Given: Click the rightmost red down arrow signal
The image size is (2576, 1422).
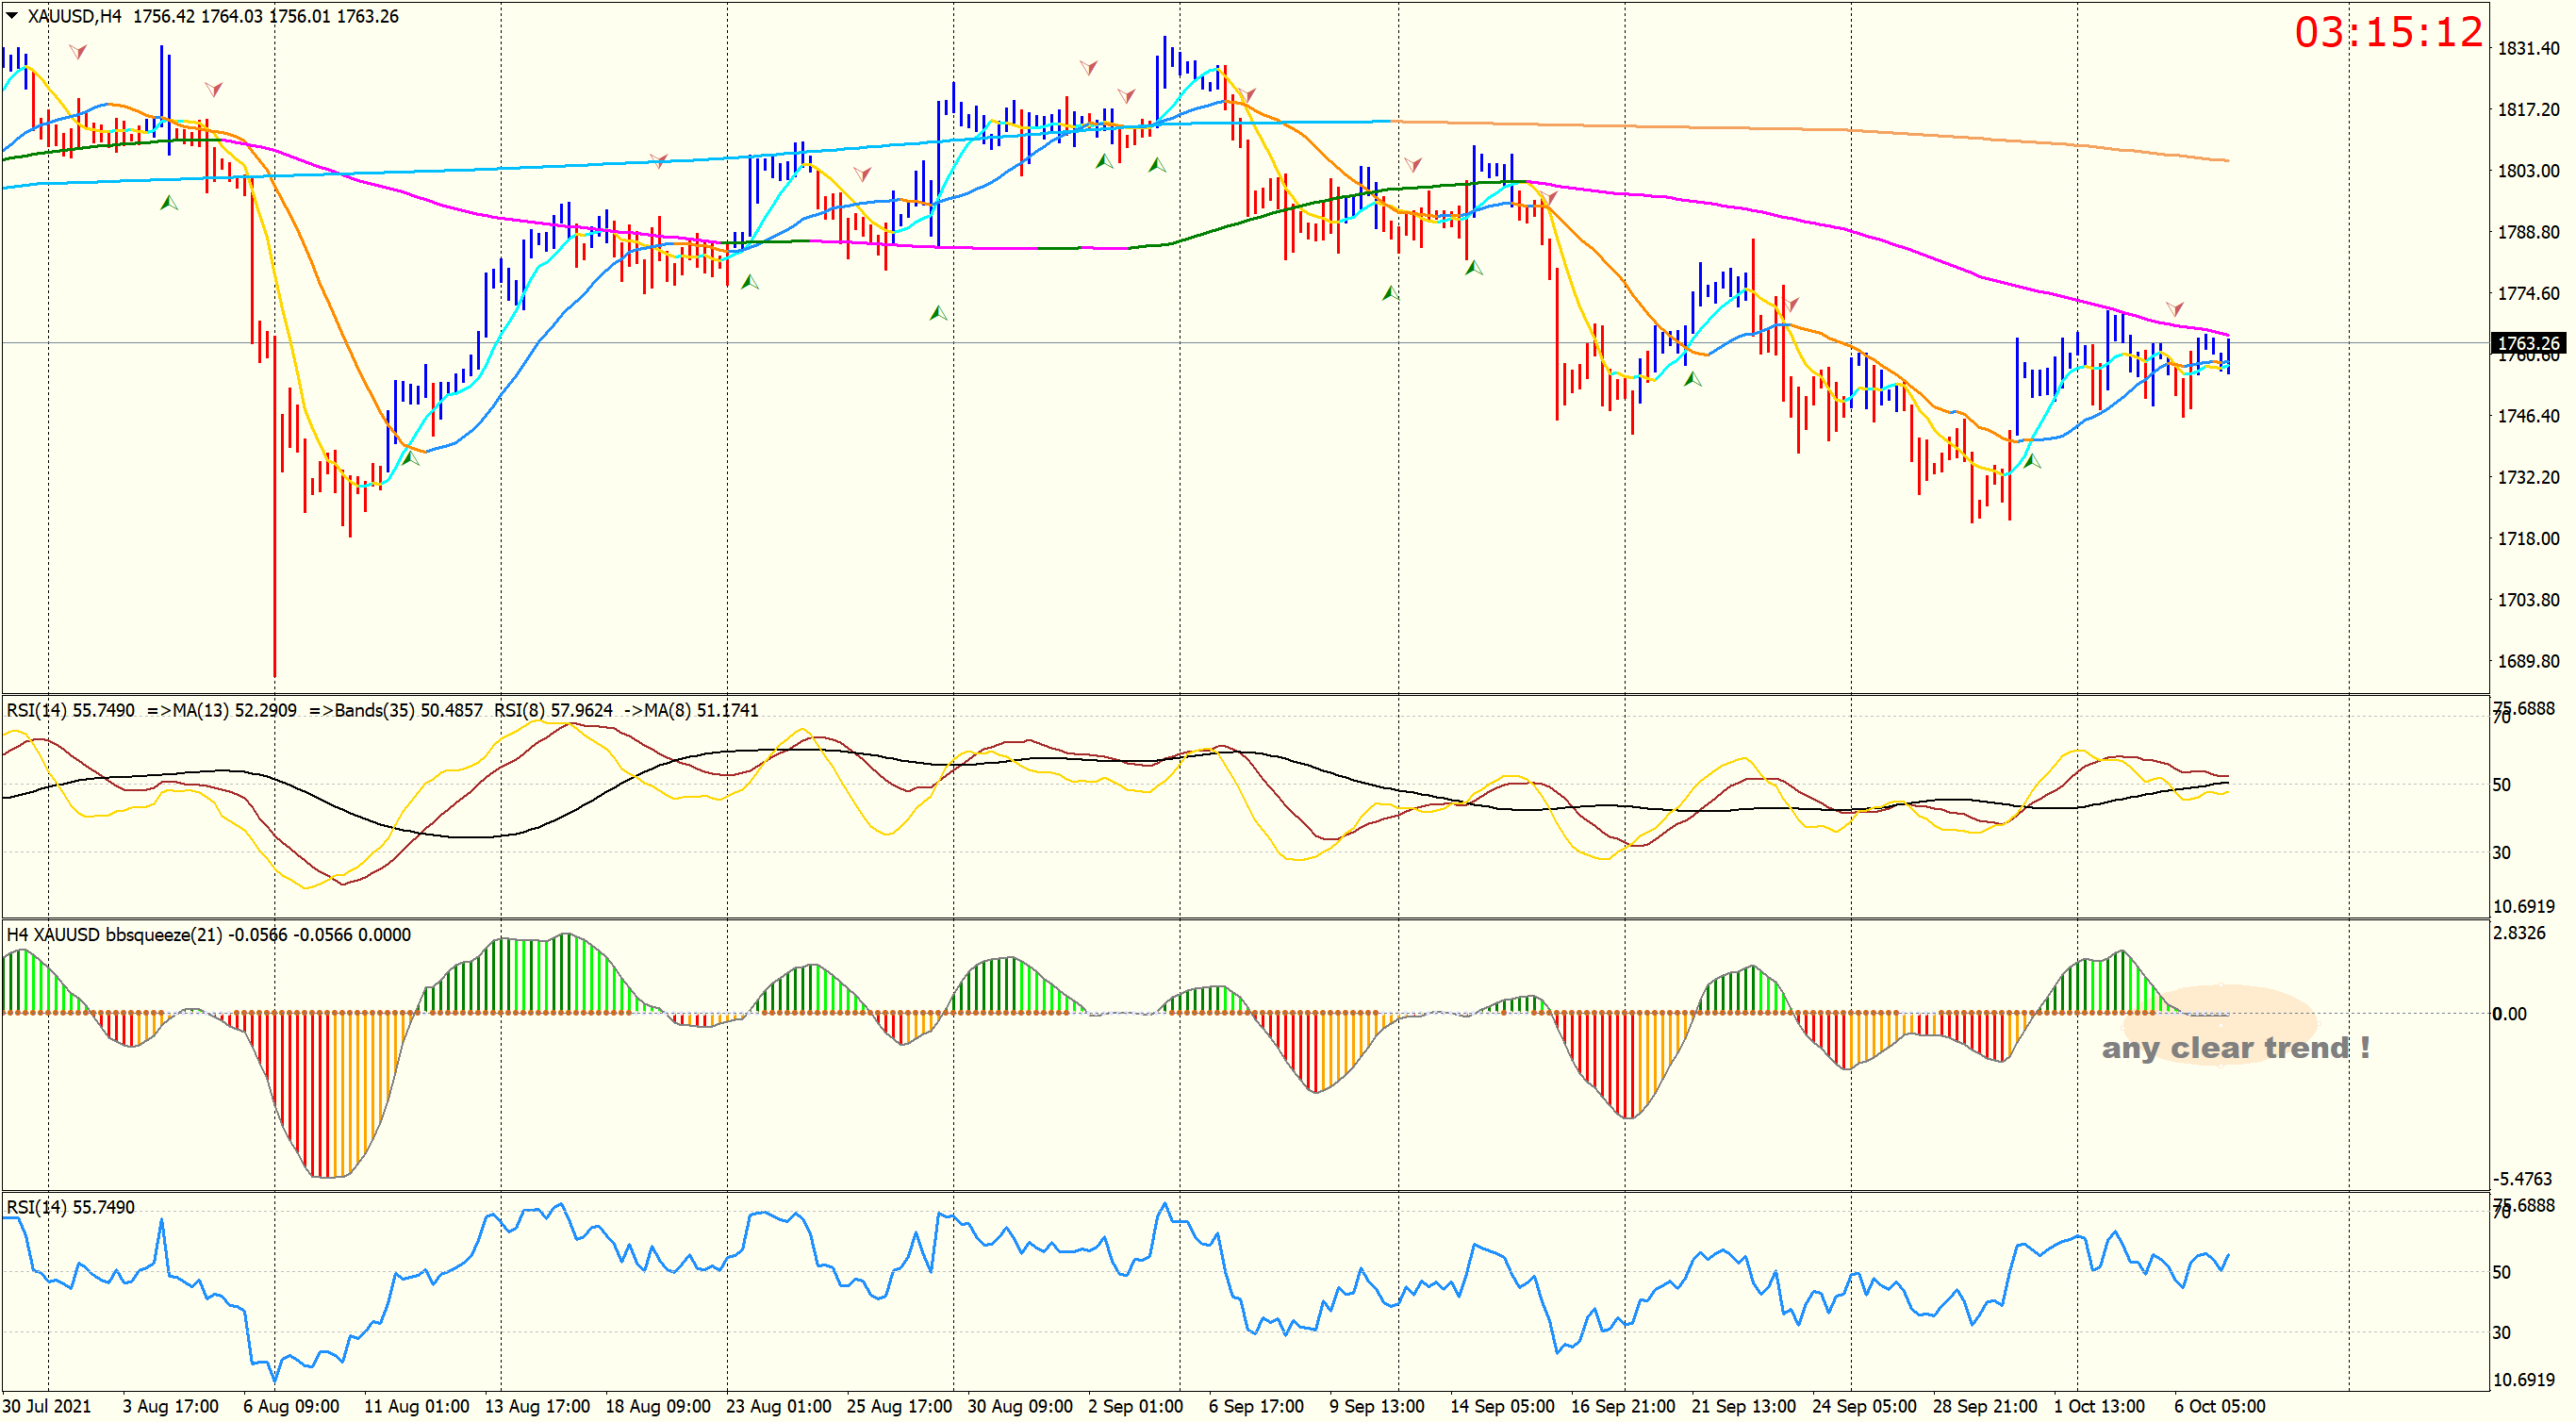Looking at the screenshot, I should pyautogui.click(x=2175, y=308).
